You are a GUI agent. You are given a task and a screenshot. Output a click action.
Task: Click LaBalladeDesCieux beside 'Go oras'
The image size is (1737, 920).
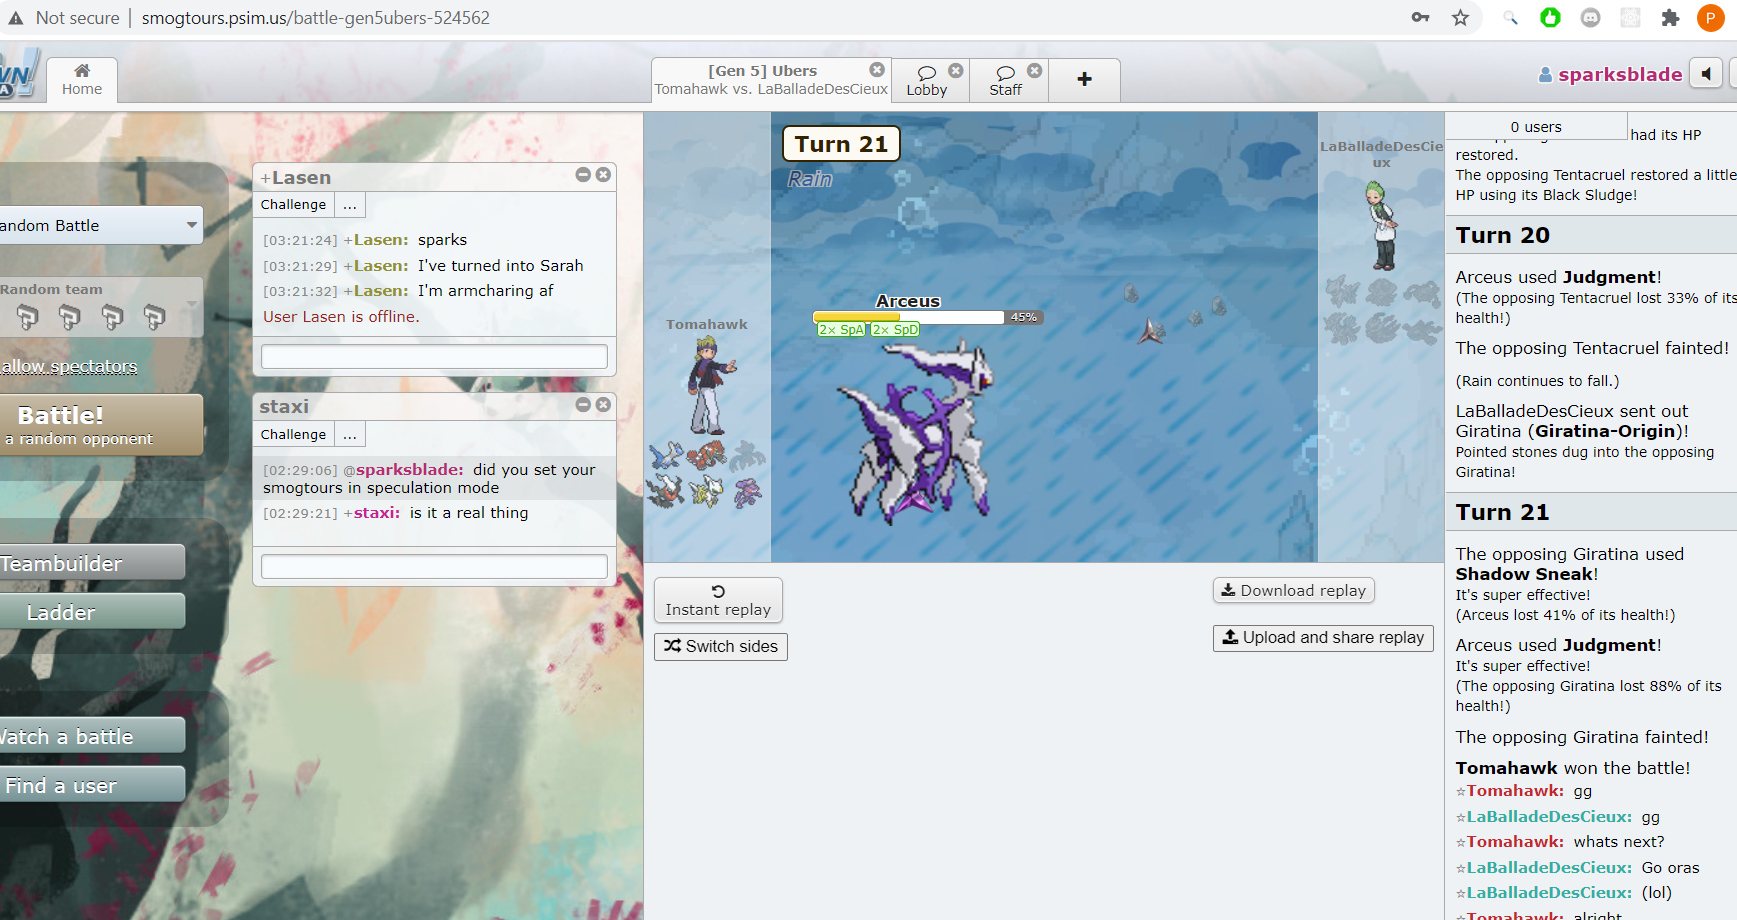point(1549,868)
